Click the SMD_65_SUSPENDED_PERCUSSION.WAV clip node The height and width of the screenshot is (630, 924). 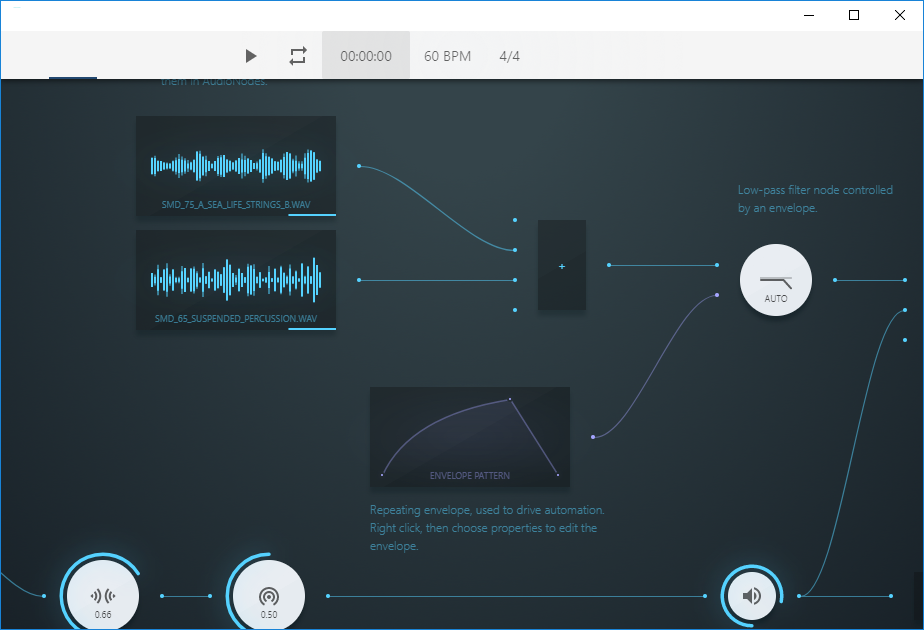coord(235,280)
